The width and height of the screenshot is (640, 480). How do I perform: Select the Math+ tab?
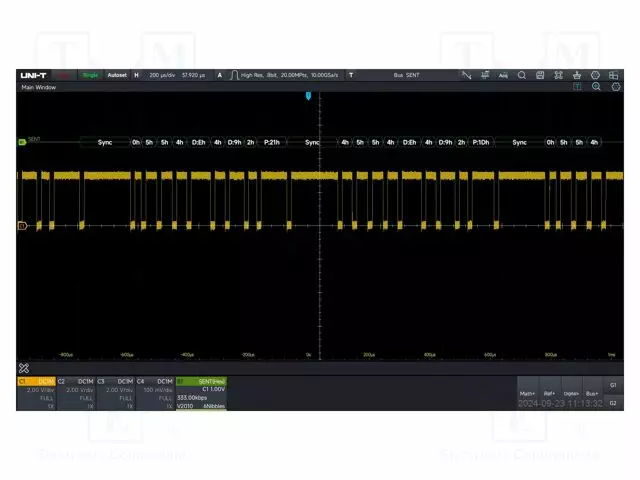(x=528, y=393)
